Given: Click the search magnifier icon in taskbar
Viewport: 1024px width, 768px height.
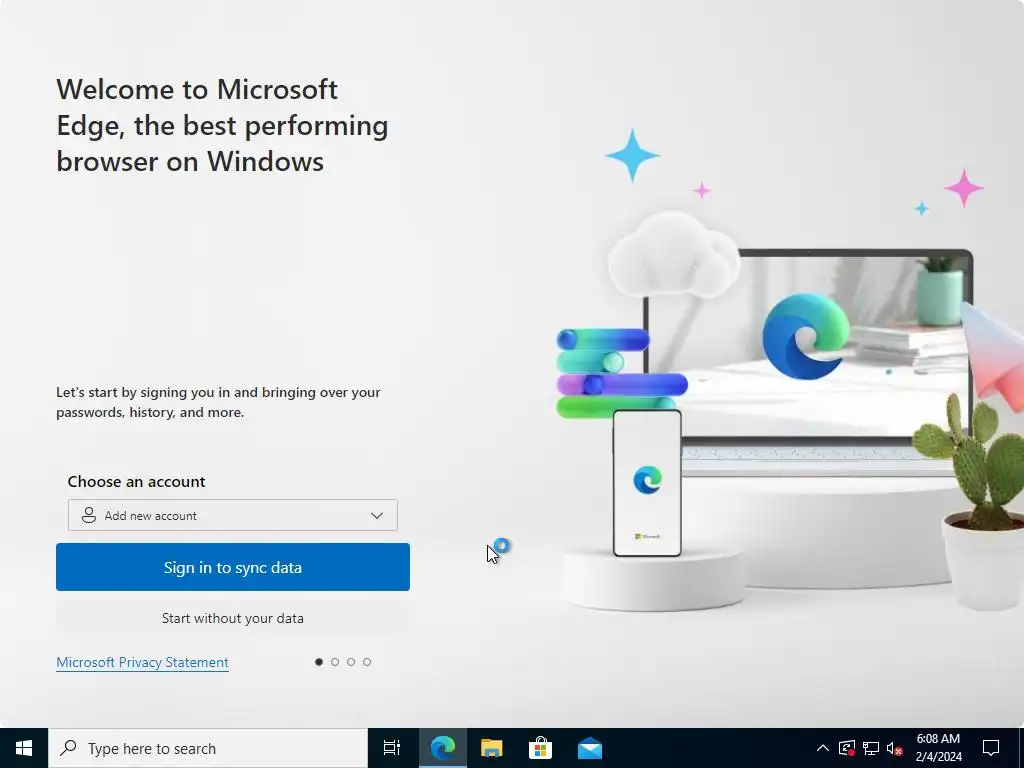Looking at the screenshot, I should click(68, 748).
